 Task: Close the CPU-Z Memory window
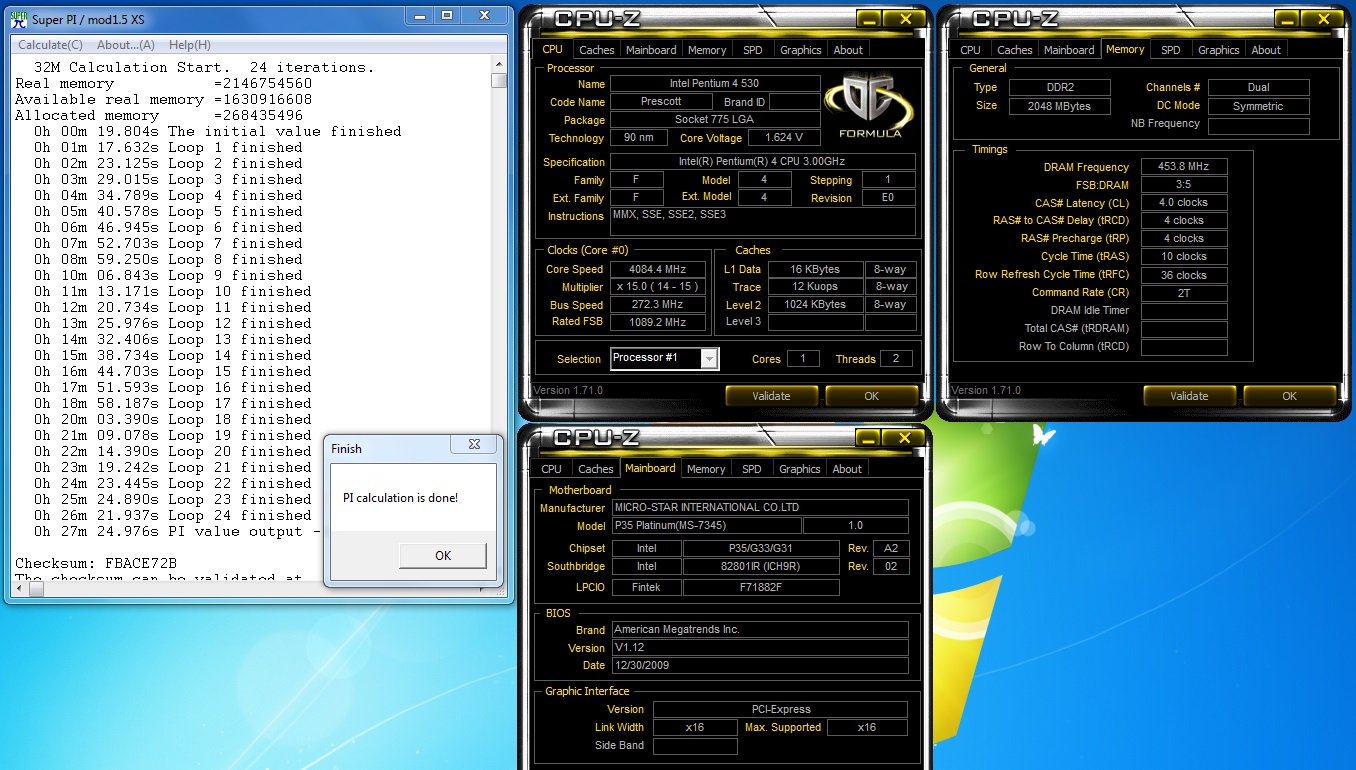pos(1324,19)
